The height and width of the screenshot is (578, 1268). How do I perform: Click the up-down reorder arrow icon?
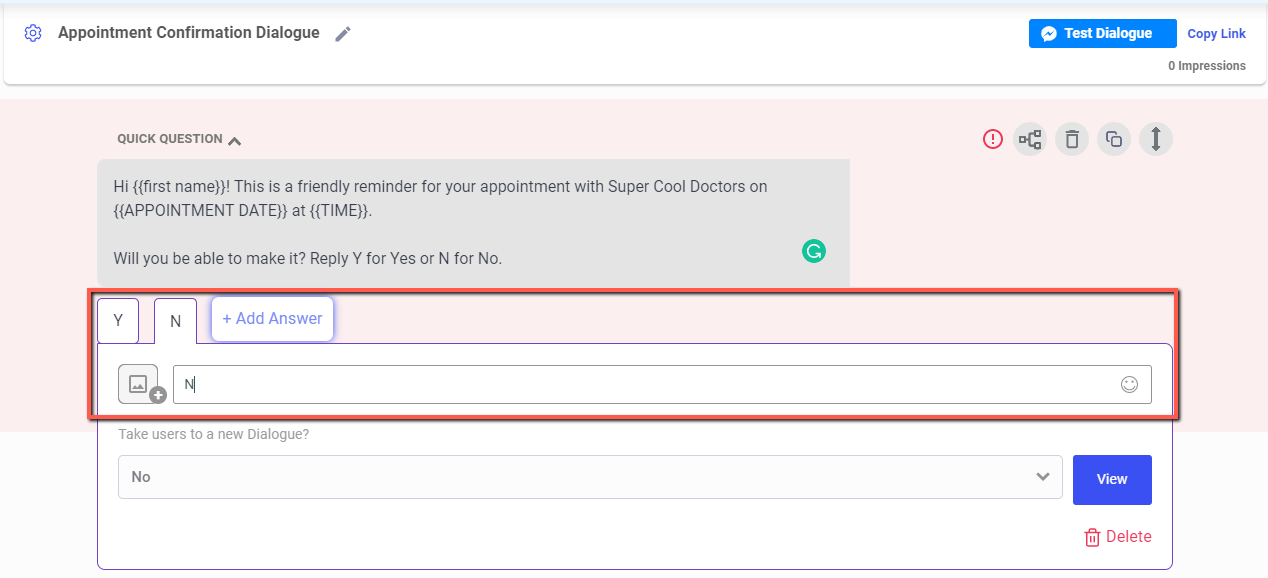(x=1156, y=139)
